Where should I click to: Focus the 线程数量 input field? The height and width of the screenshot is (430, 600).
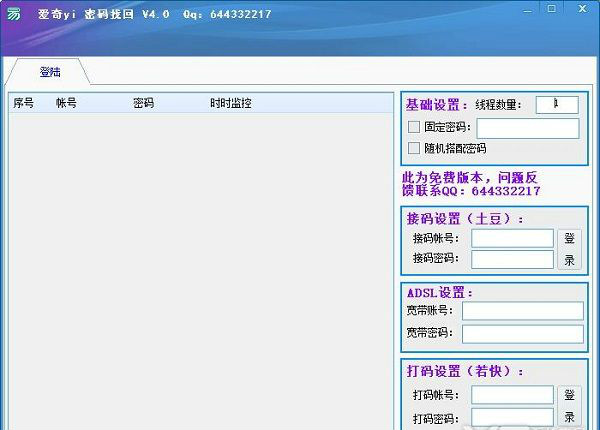click(x=557, y=104)
